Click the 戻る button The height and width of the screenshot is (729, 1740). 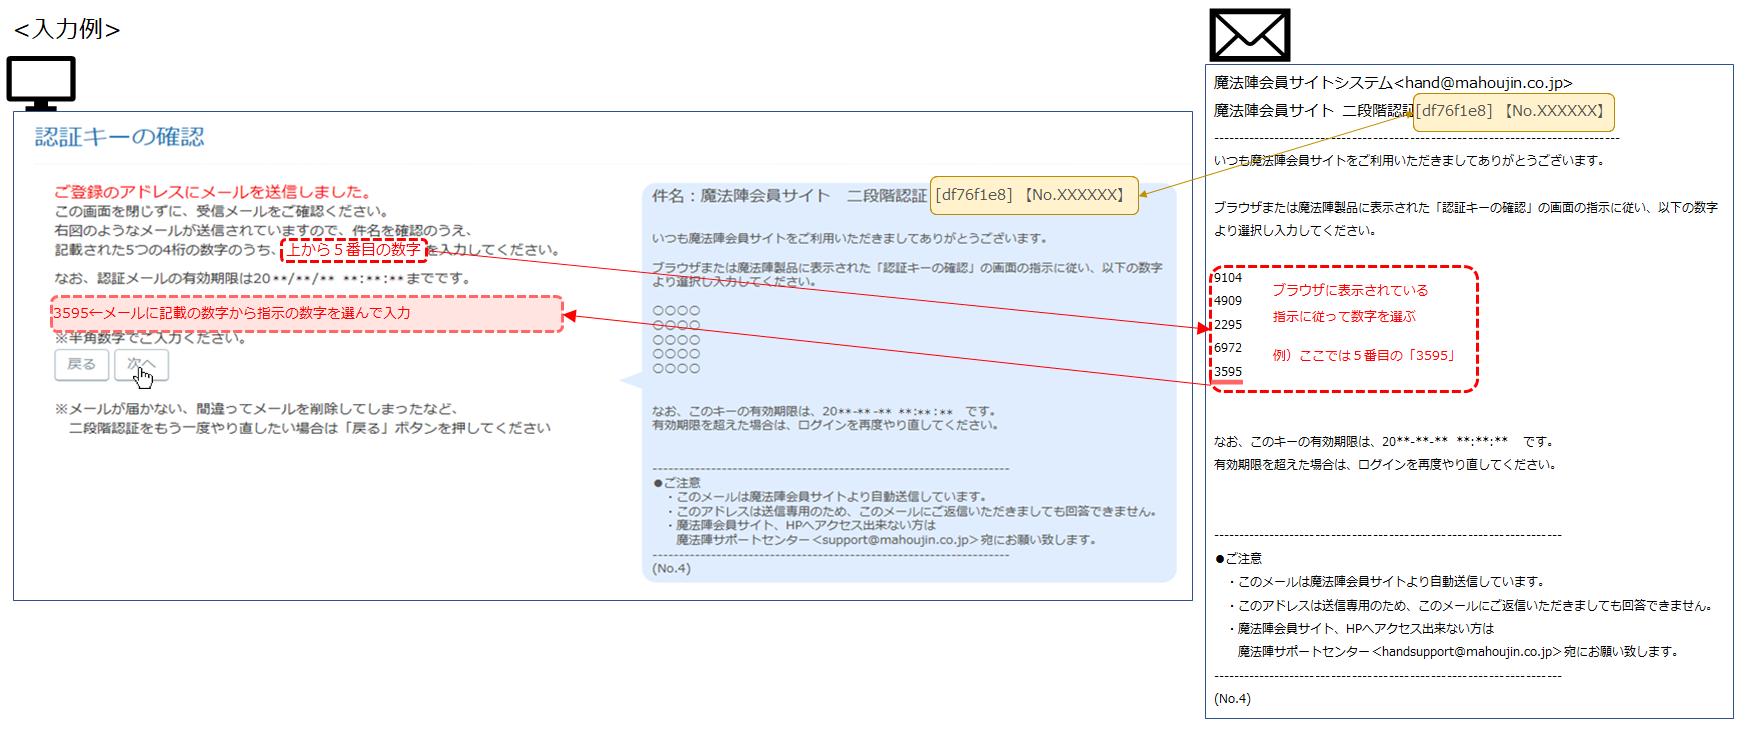[81, 365]
